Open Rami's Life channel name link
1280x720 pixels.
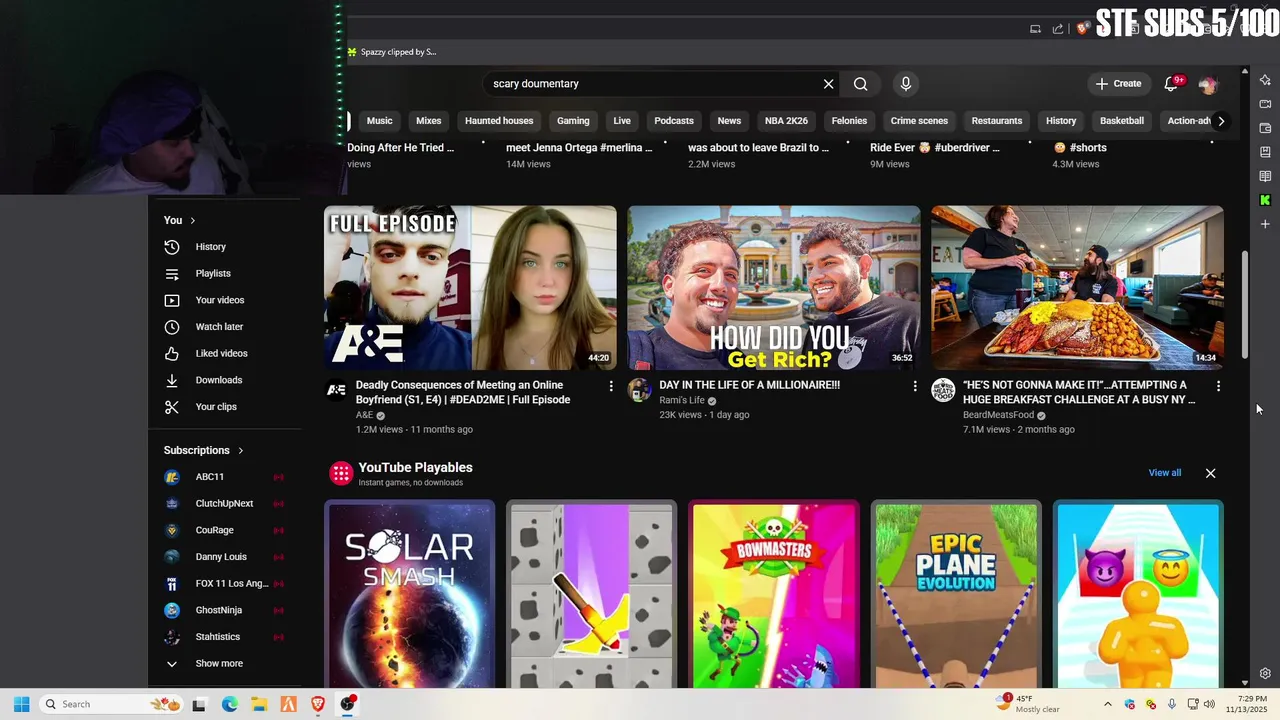(682, 400)
